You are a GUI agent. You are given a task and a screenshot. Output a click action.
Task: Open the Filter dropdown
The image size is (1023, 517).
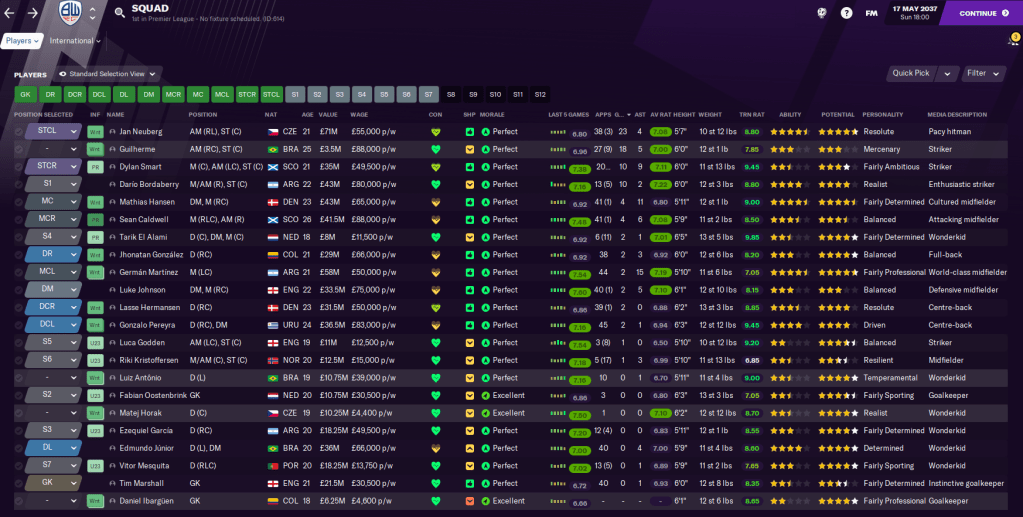point(984,73)
